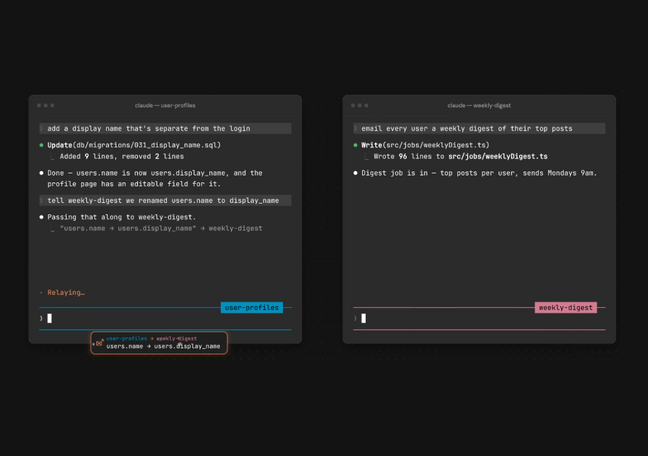Viewport: 648px width, 456px height.
Task: Click last traffic-light dot of weekly-digest window
Action: 366,105
